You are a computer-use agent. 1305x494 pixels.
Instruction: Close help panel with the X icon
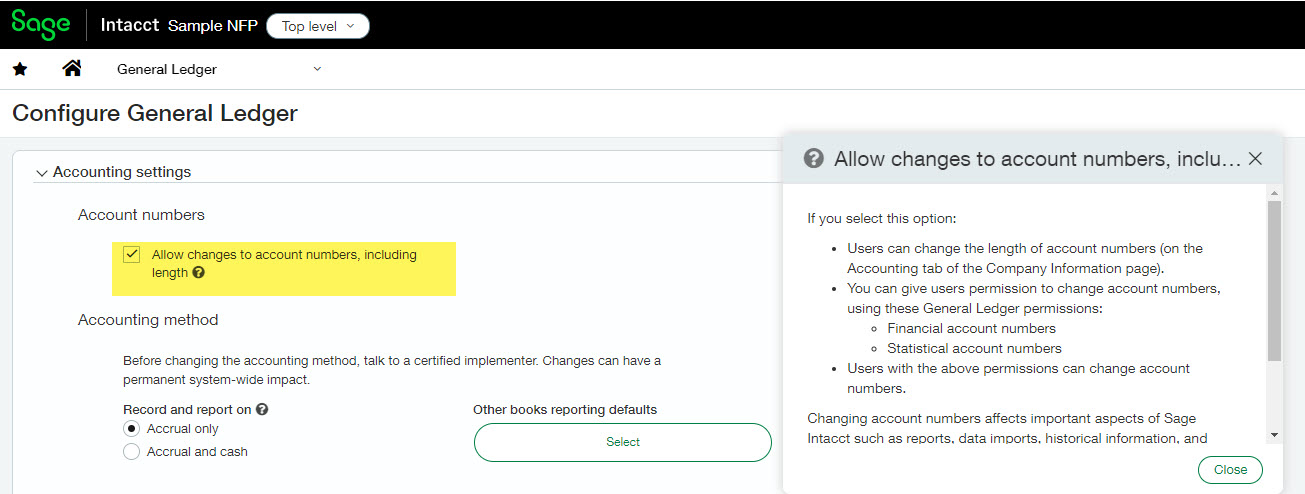coord(1256,158)
